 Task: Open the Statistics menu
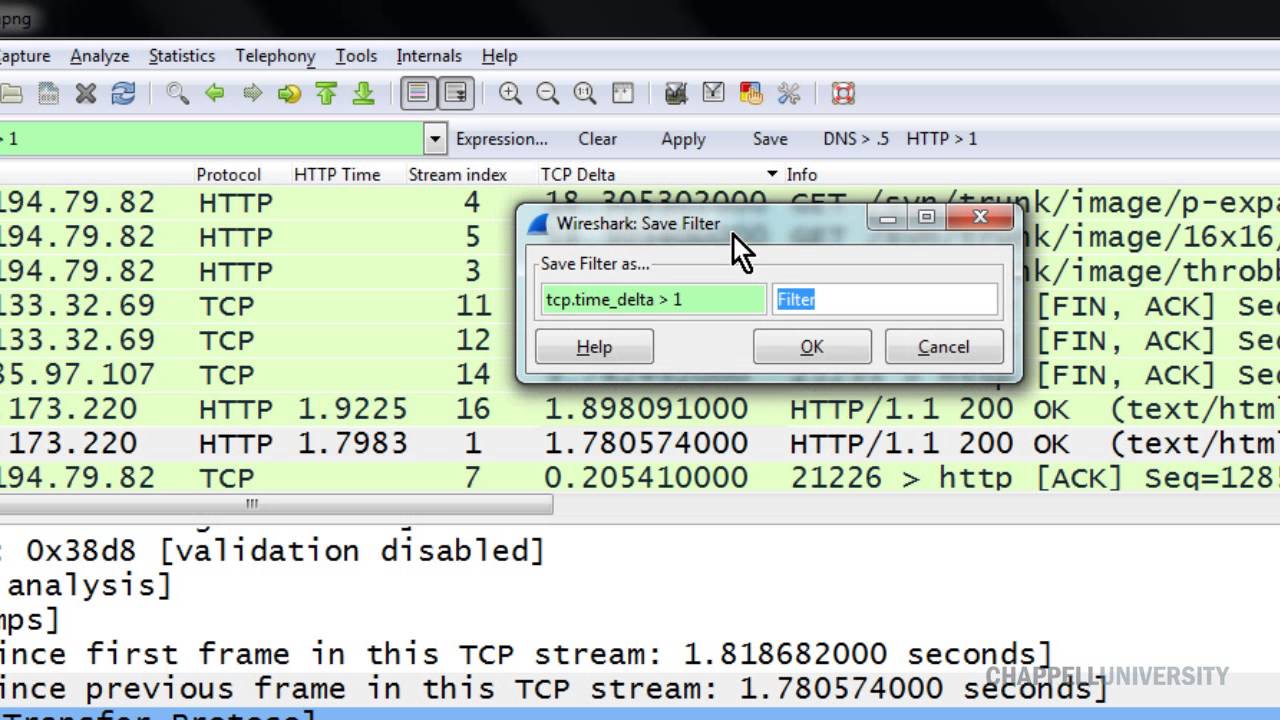pos(182,56)
